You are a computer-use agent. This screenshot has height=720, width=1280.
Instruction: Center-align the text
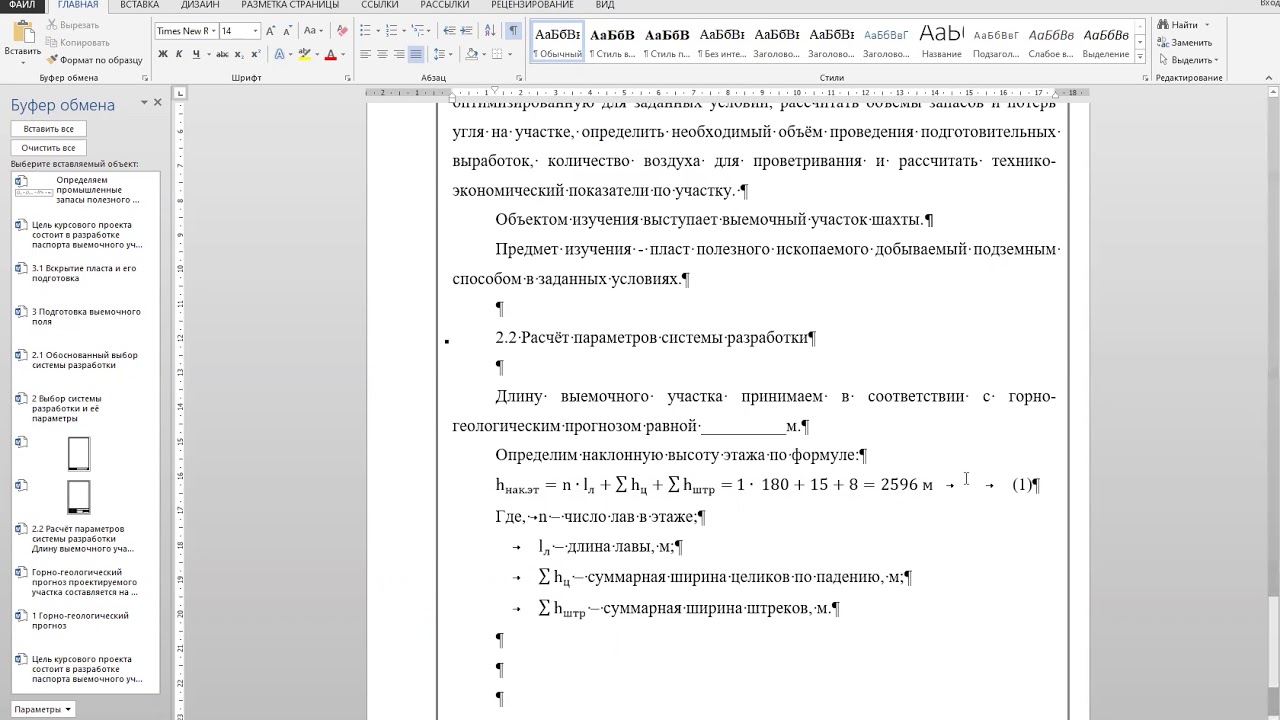pyautogui.click(x=382, y=54)
